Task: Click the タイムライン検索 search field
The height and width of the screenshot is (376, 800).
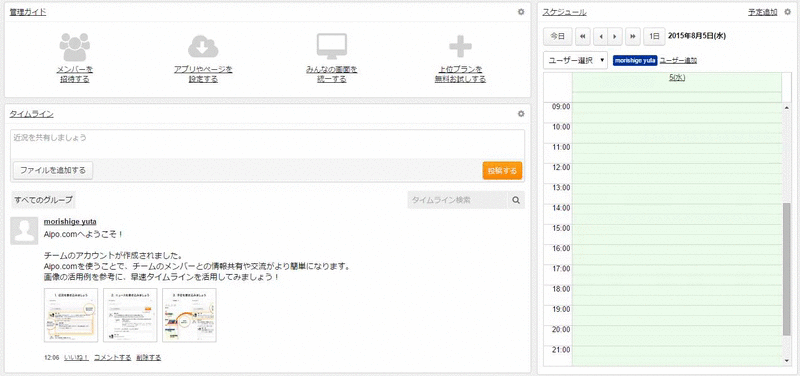Action: click(458, 200)
